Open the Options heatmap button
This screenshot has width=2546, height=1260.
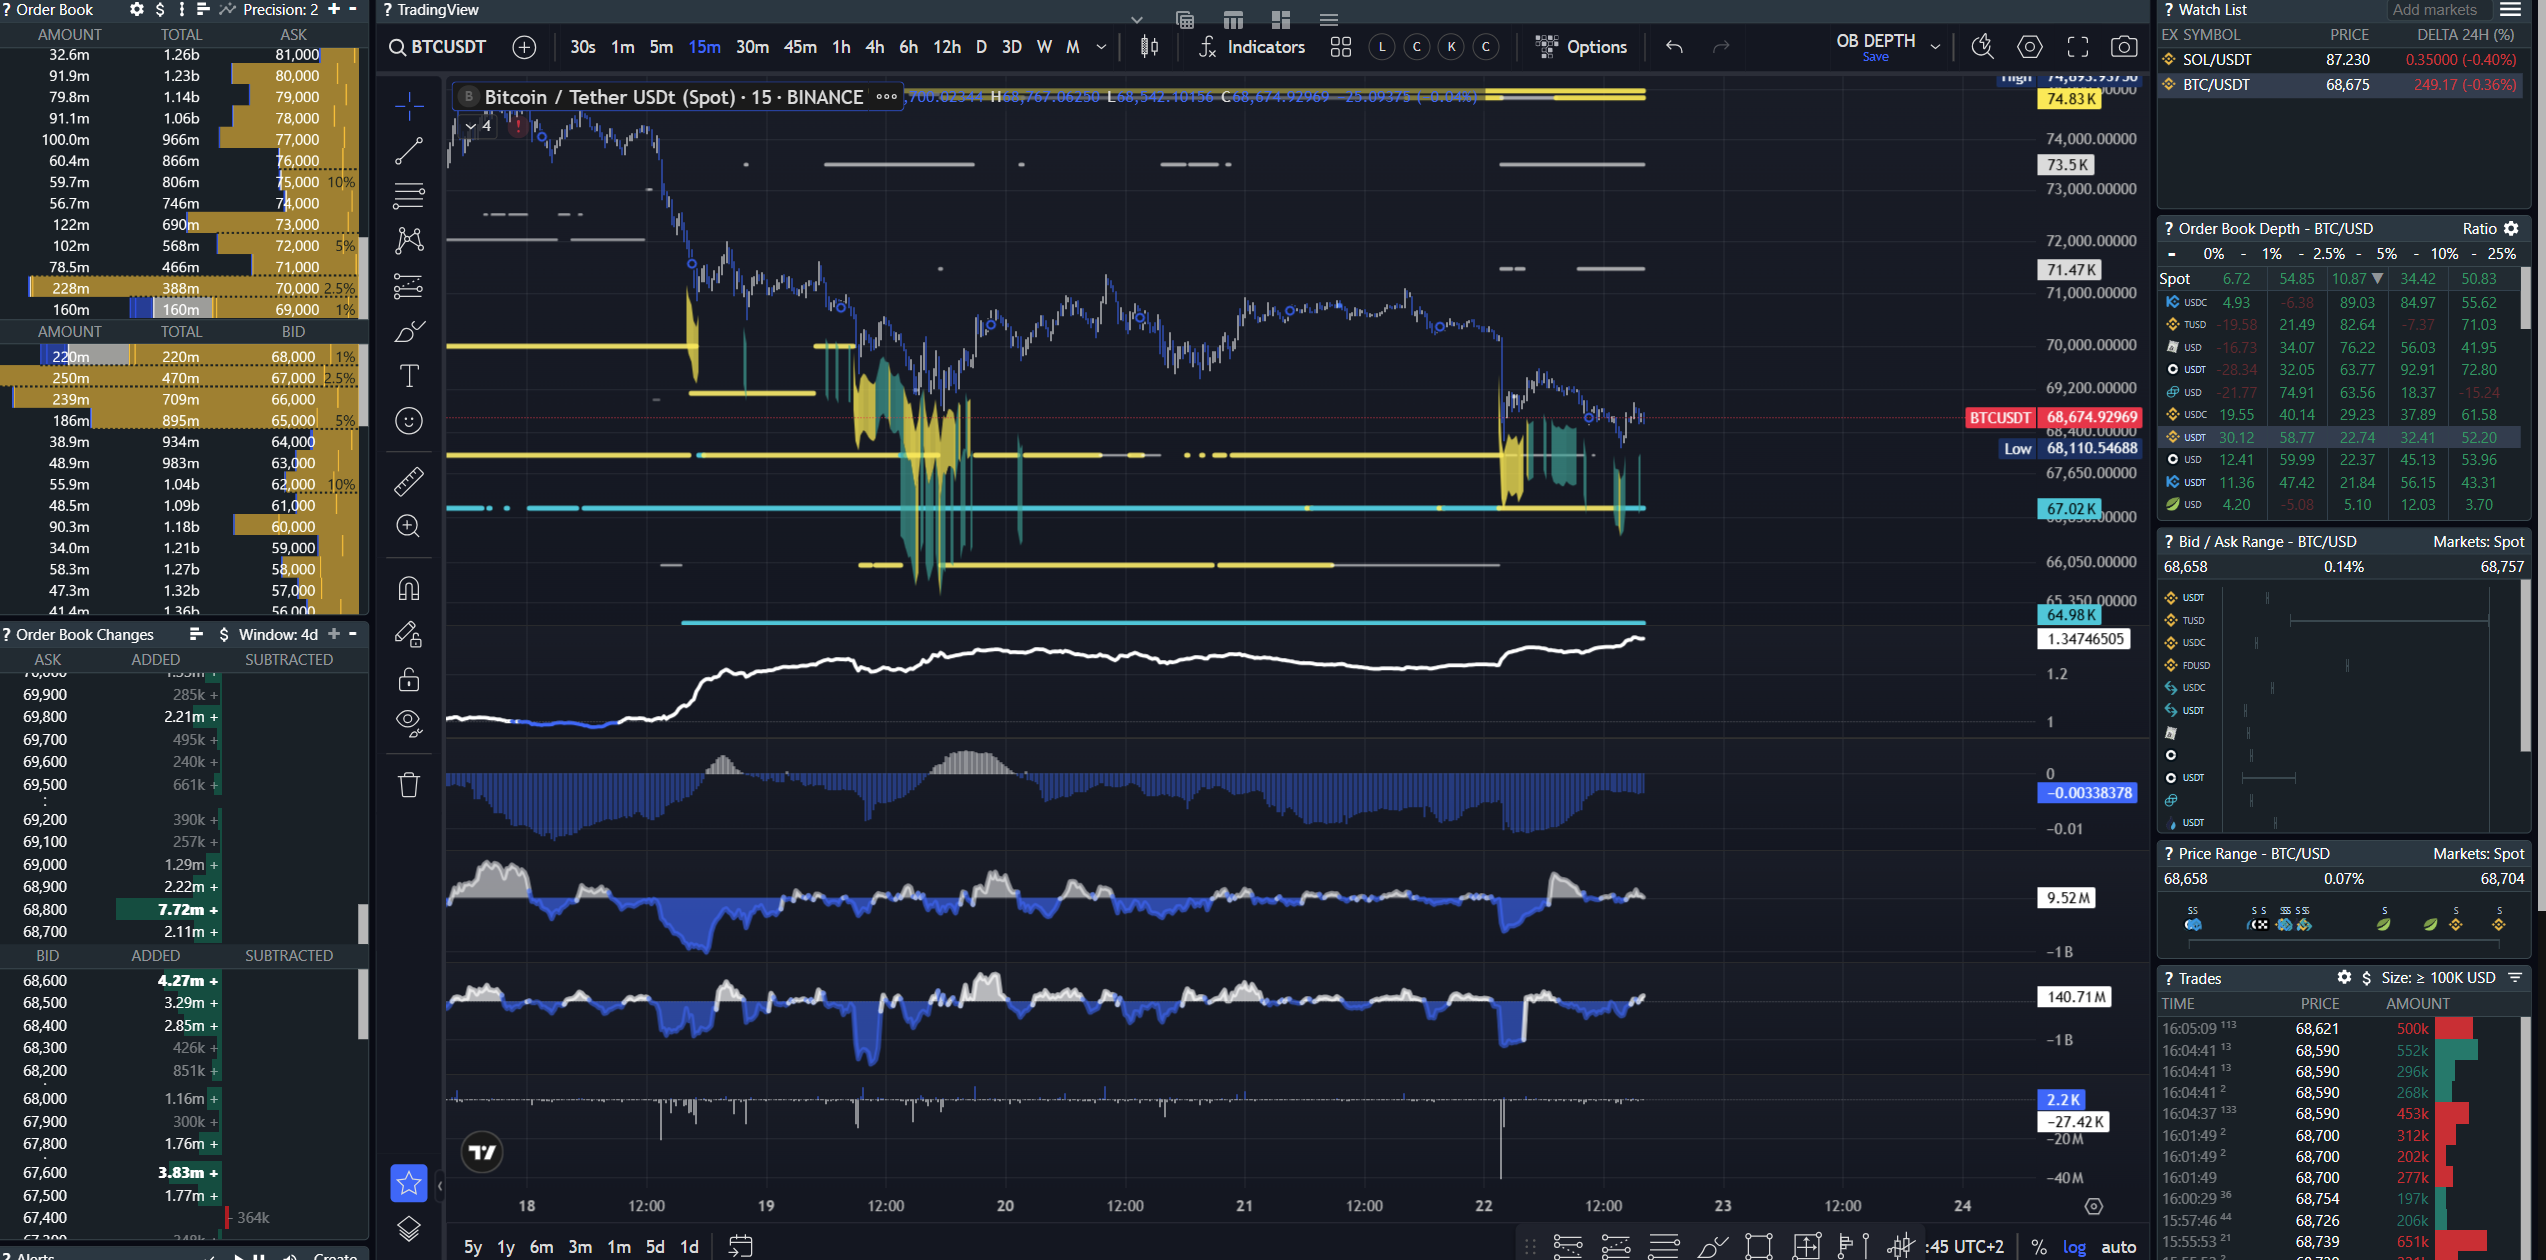[x=1581, y=47]
